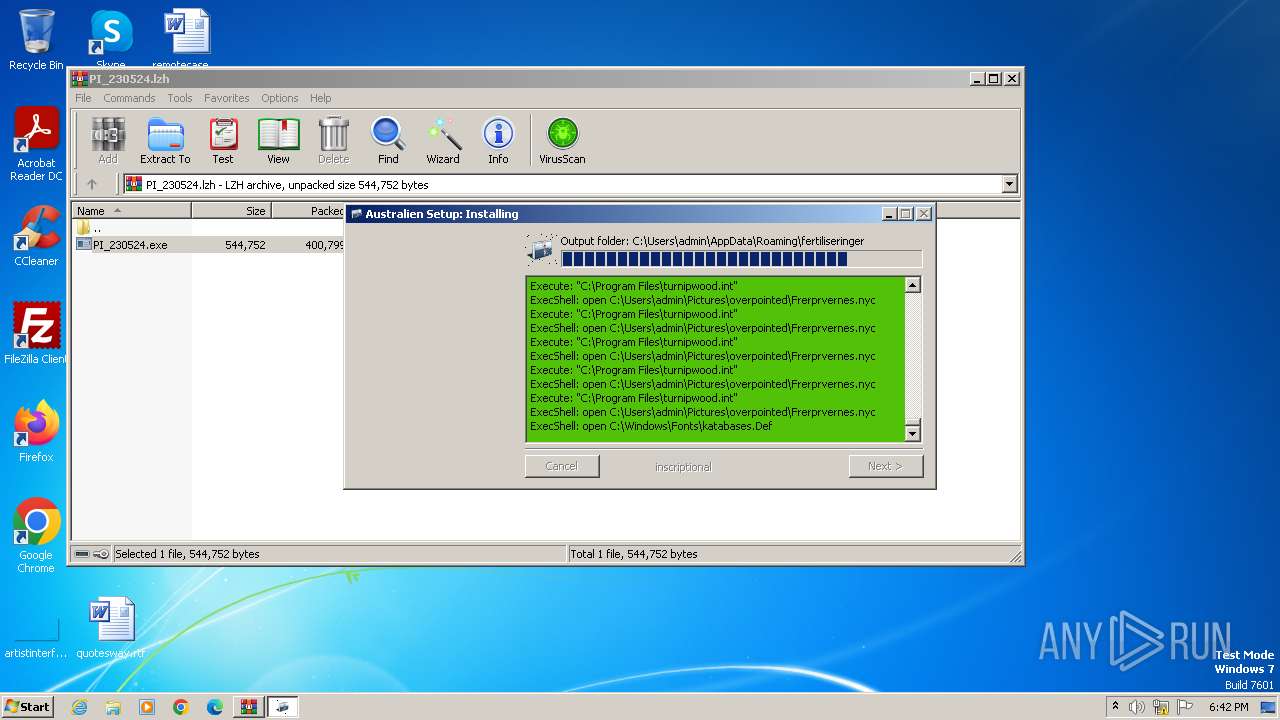Switch to installer taskbar button
The width and height of the screenshot is (1280, 720).
pyautogui.click(x=283, y=707)
